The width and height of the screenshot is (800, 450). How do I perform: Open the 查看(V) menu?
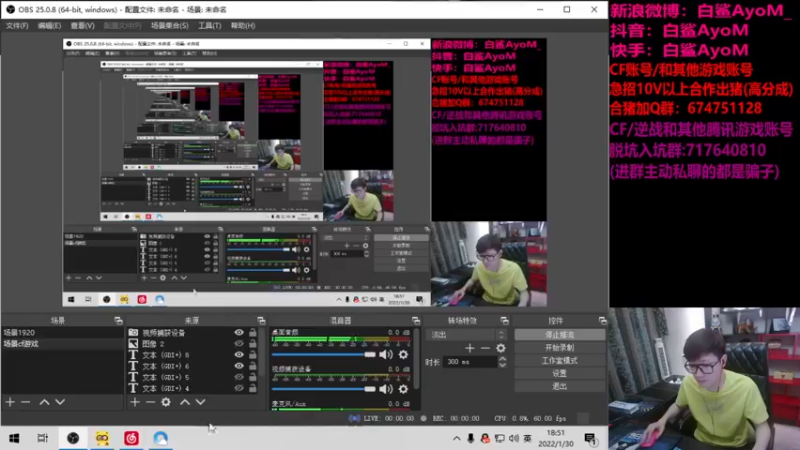[82, 26]
